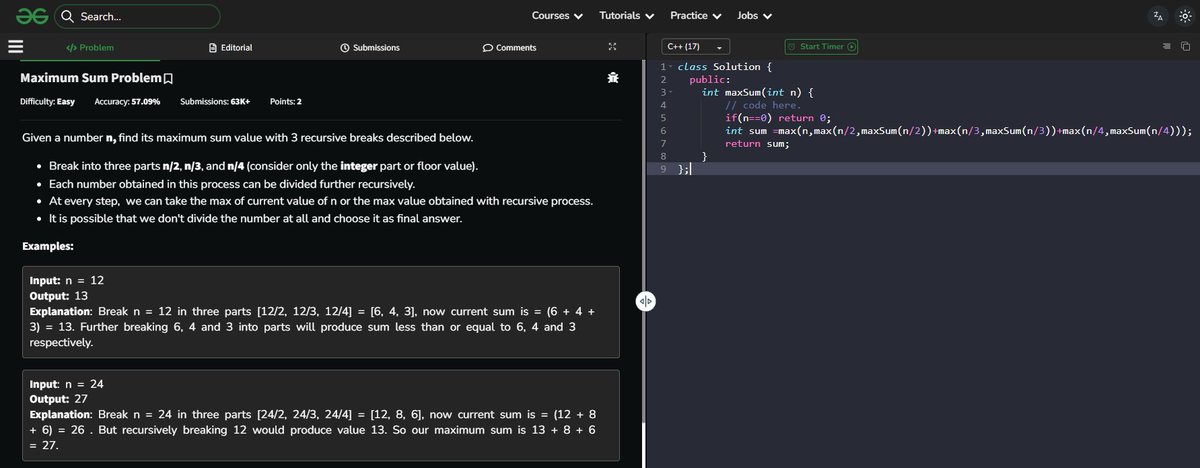Click 'Input: n = 24' text
Viewport: 1200px width, 468px height.
point(67,384)
